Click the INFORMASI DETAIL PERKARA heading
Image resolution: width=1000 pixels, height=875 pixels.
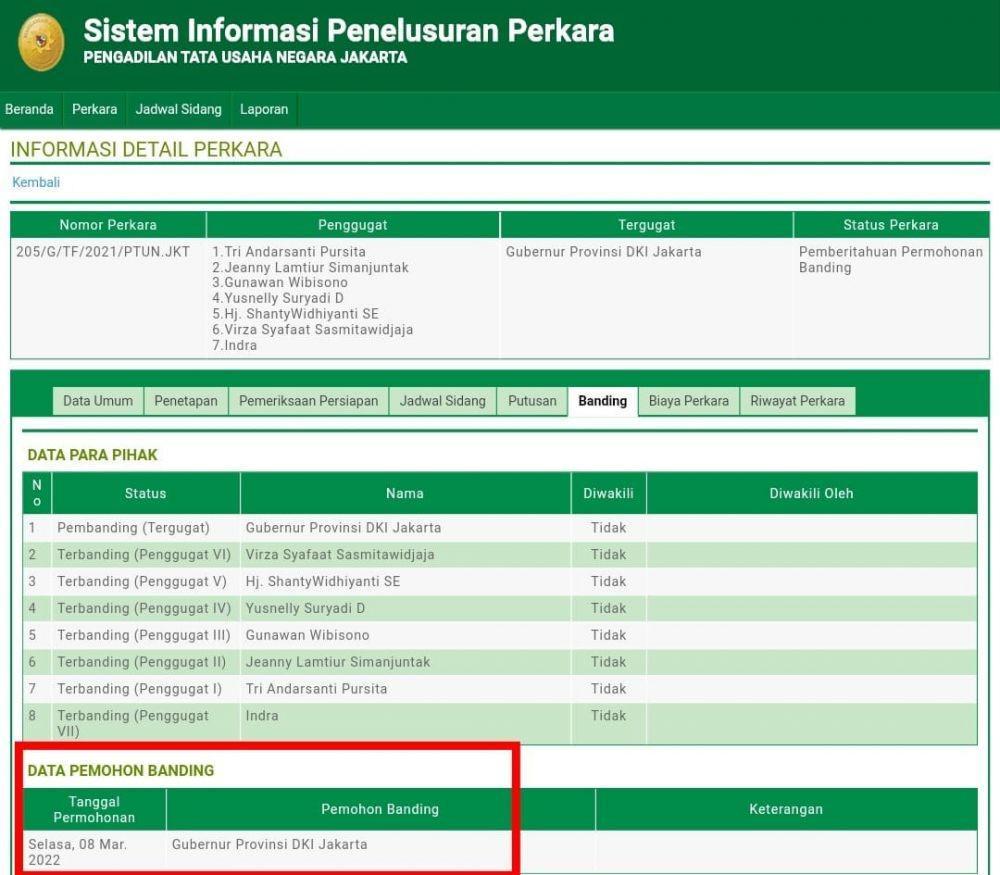click(x=147, y=149)
